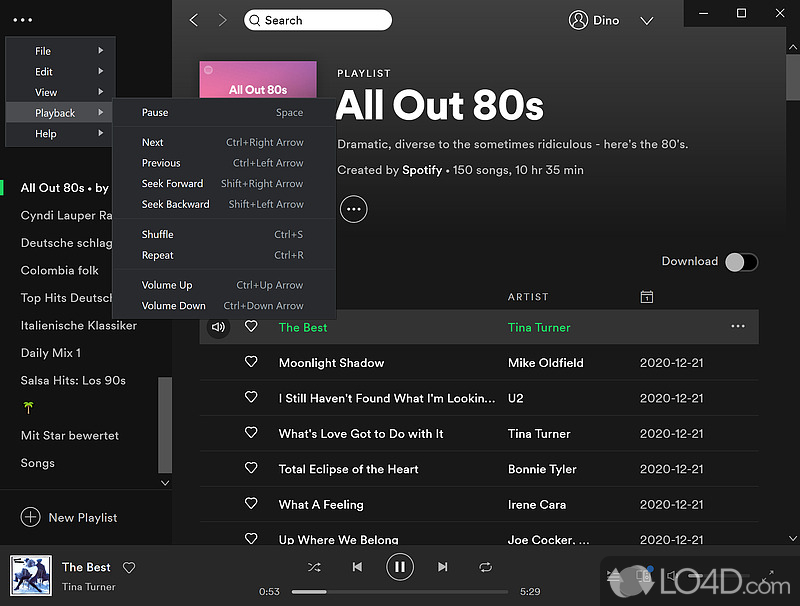Skip to previous track in player bar
This screenshot has height=606, width=800.
[x=357, y=567]
